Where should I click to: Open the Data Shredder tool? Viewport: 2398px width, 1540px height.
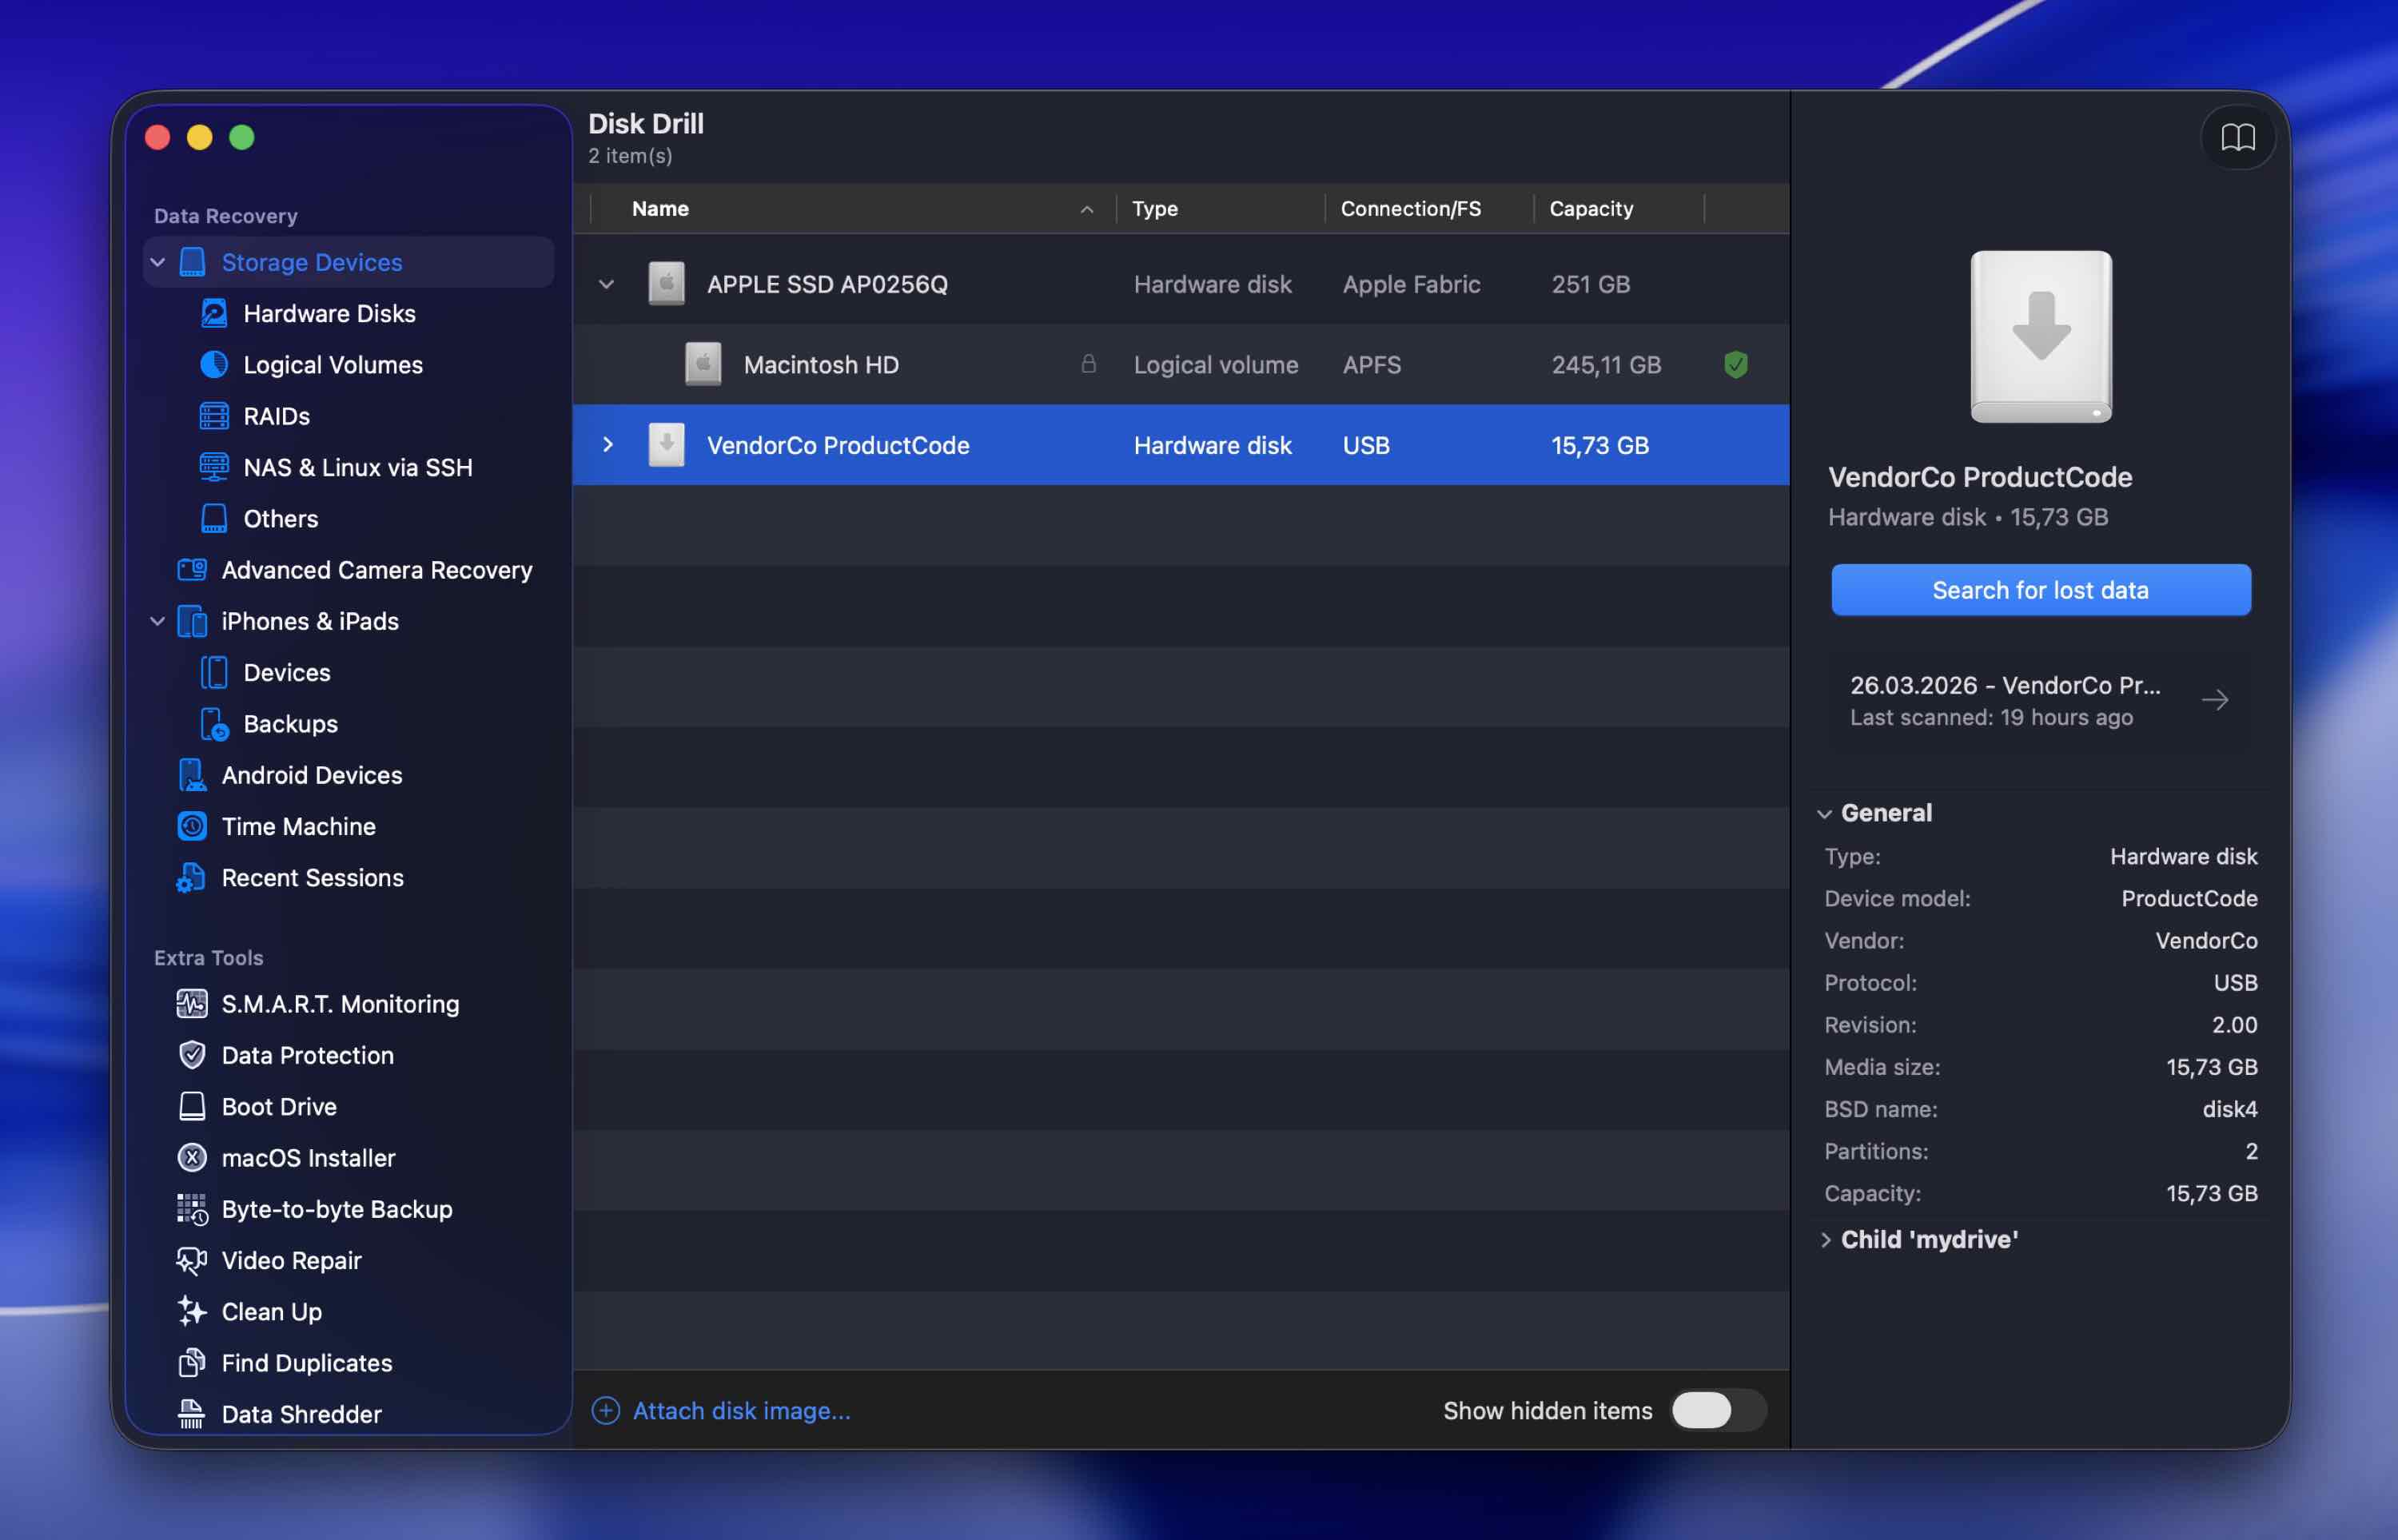point(349,1414)
